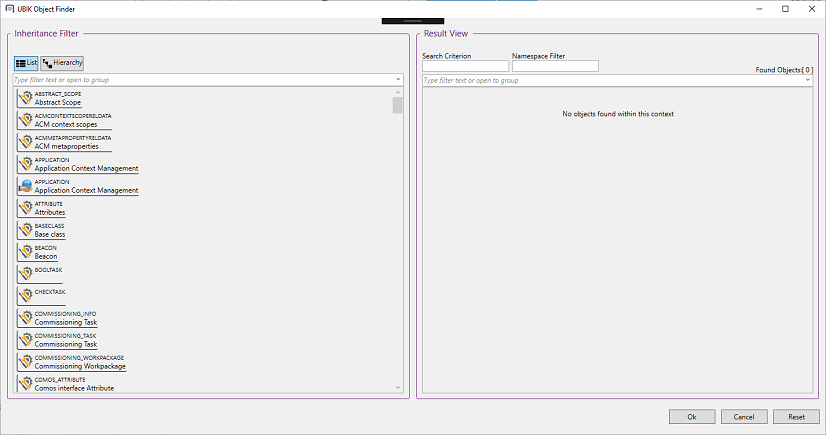Click the ACM context scopes icon

click(26, 120)
